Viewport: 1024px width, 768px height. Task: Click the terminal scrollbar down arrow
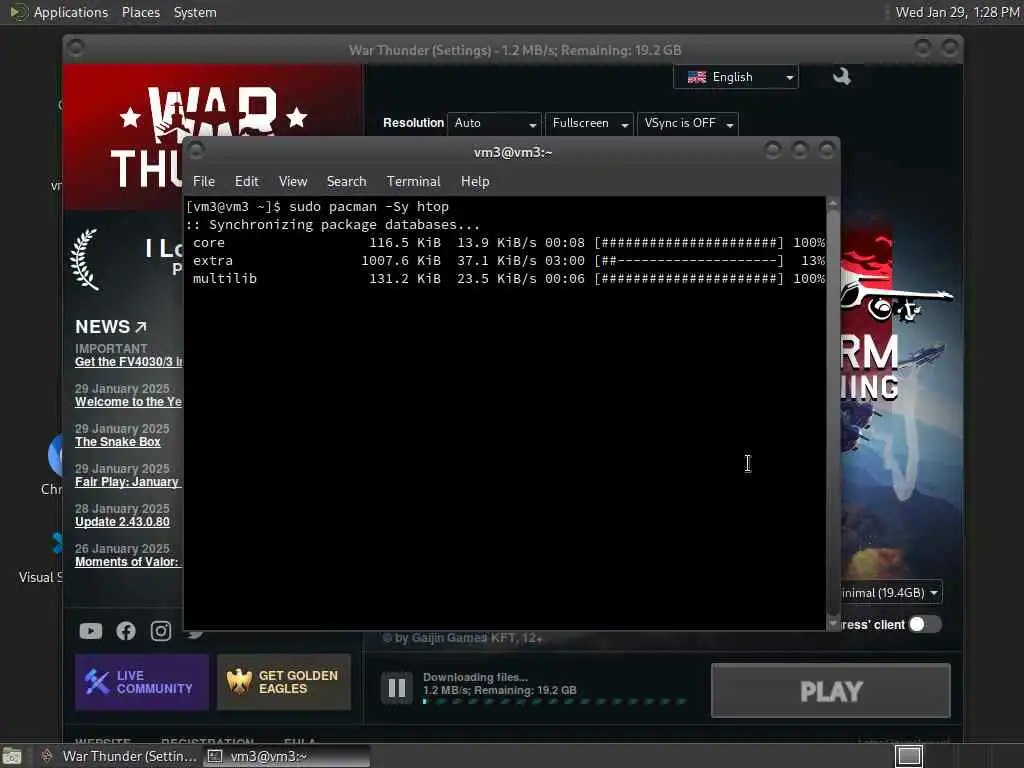833,624
